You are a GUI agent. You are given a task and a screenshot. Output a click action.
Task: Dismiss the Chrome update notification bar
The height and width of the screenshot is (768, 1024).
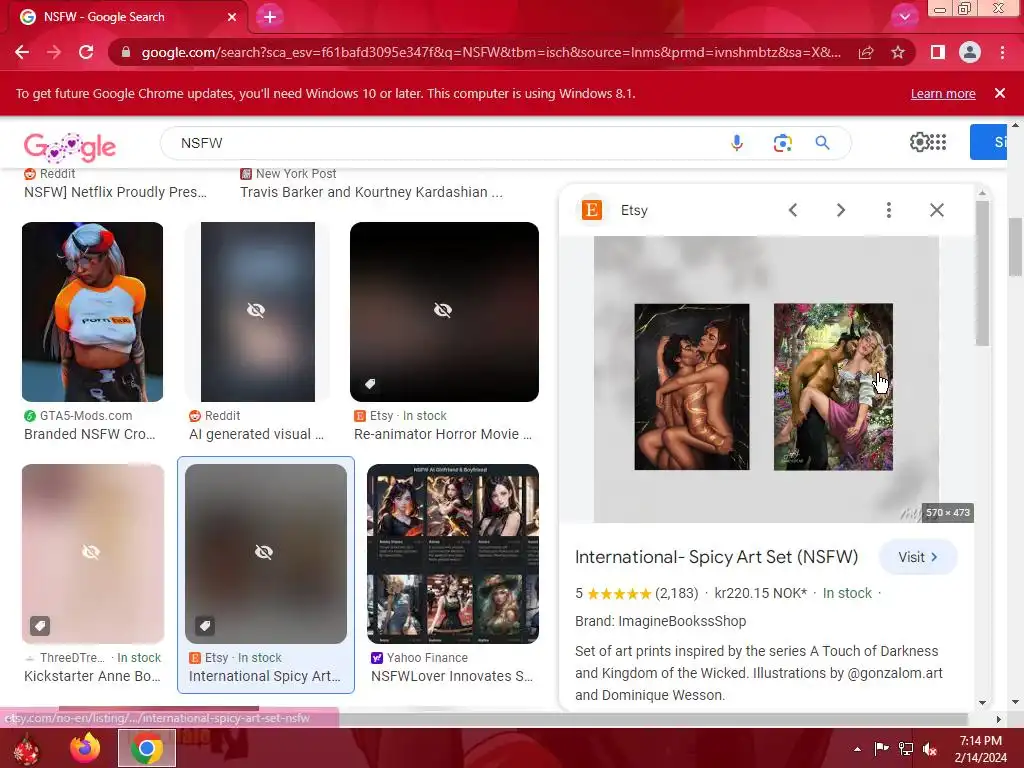coord(1000,93)
